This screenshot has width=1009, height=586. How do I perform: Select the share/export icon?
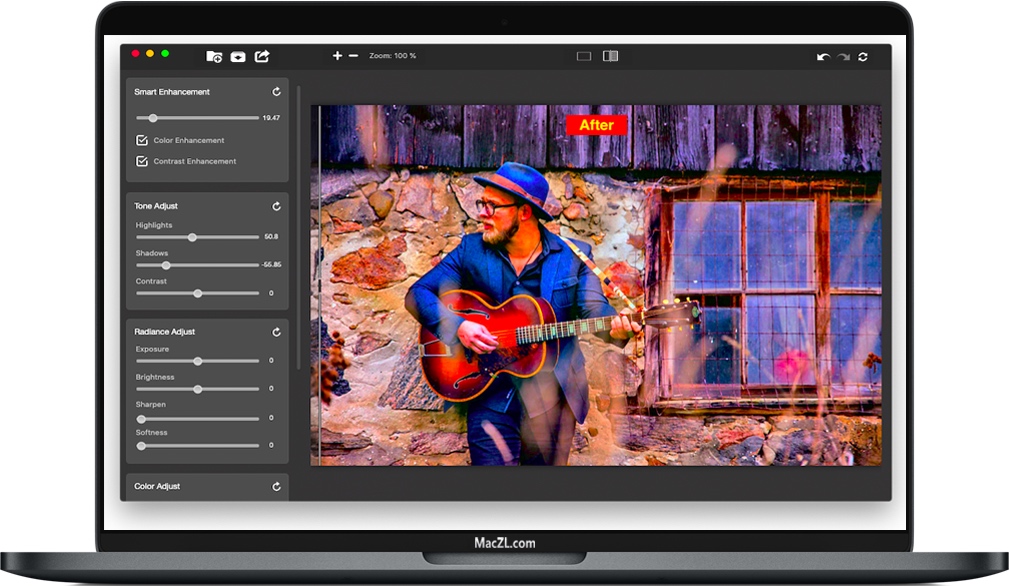coord(263,57)
